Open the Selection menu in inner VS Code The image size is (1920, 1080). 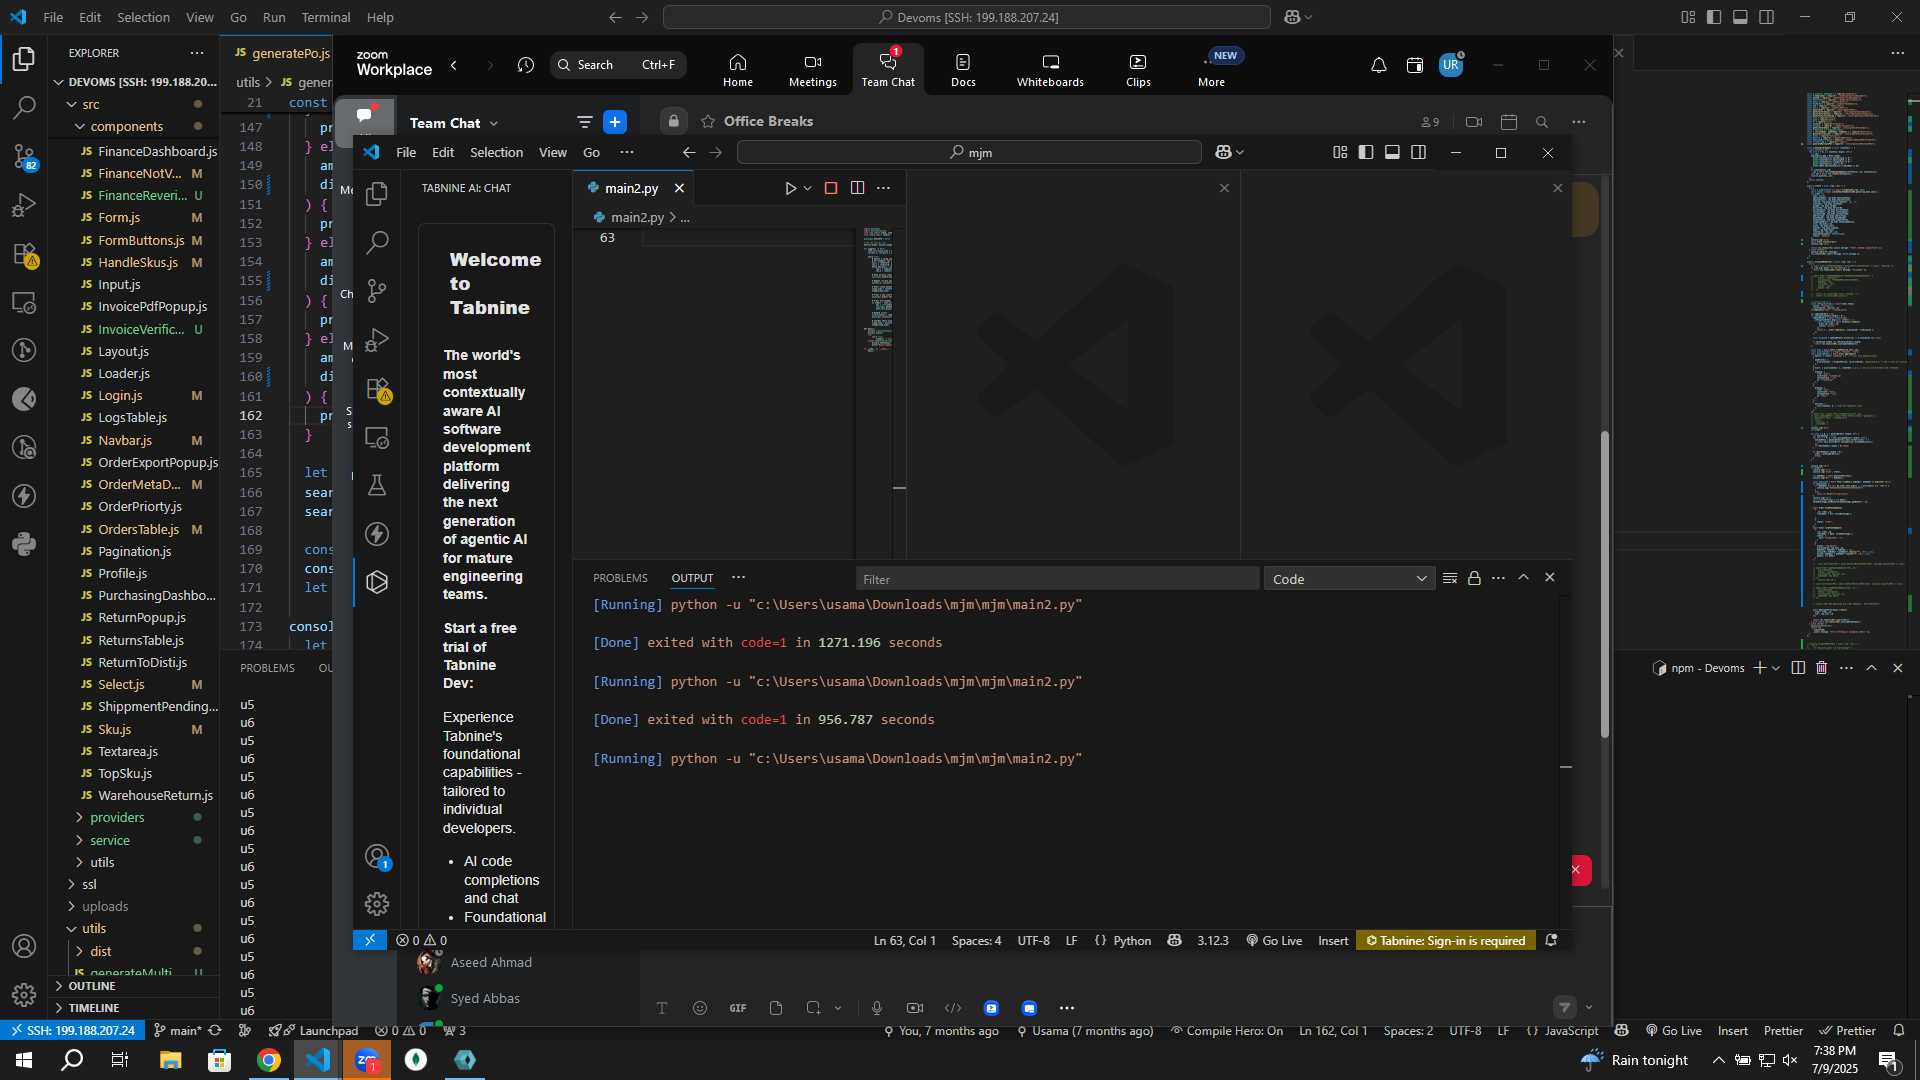[496, 152]
